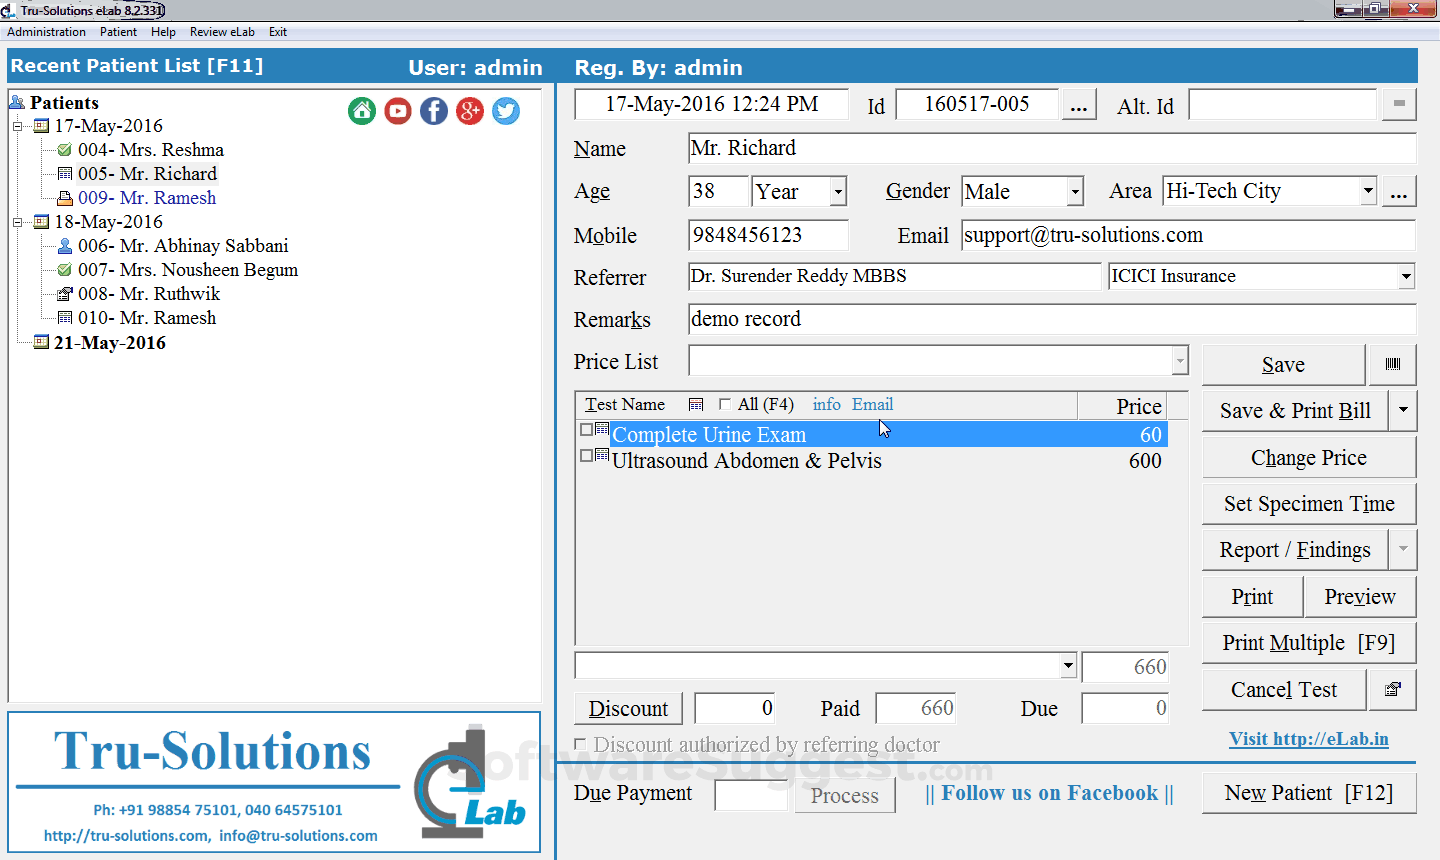Open the Review eLab menu
The height and width of the screenshot is (860, 1440).
222,31
